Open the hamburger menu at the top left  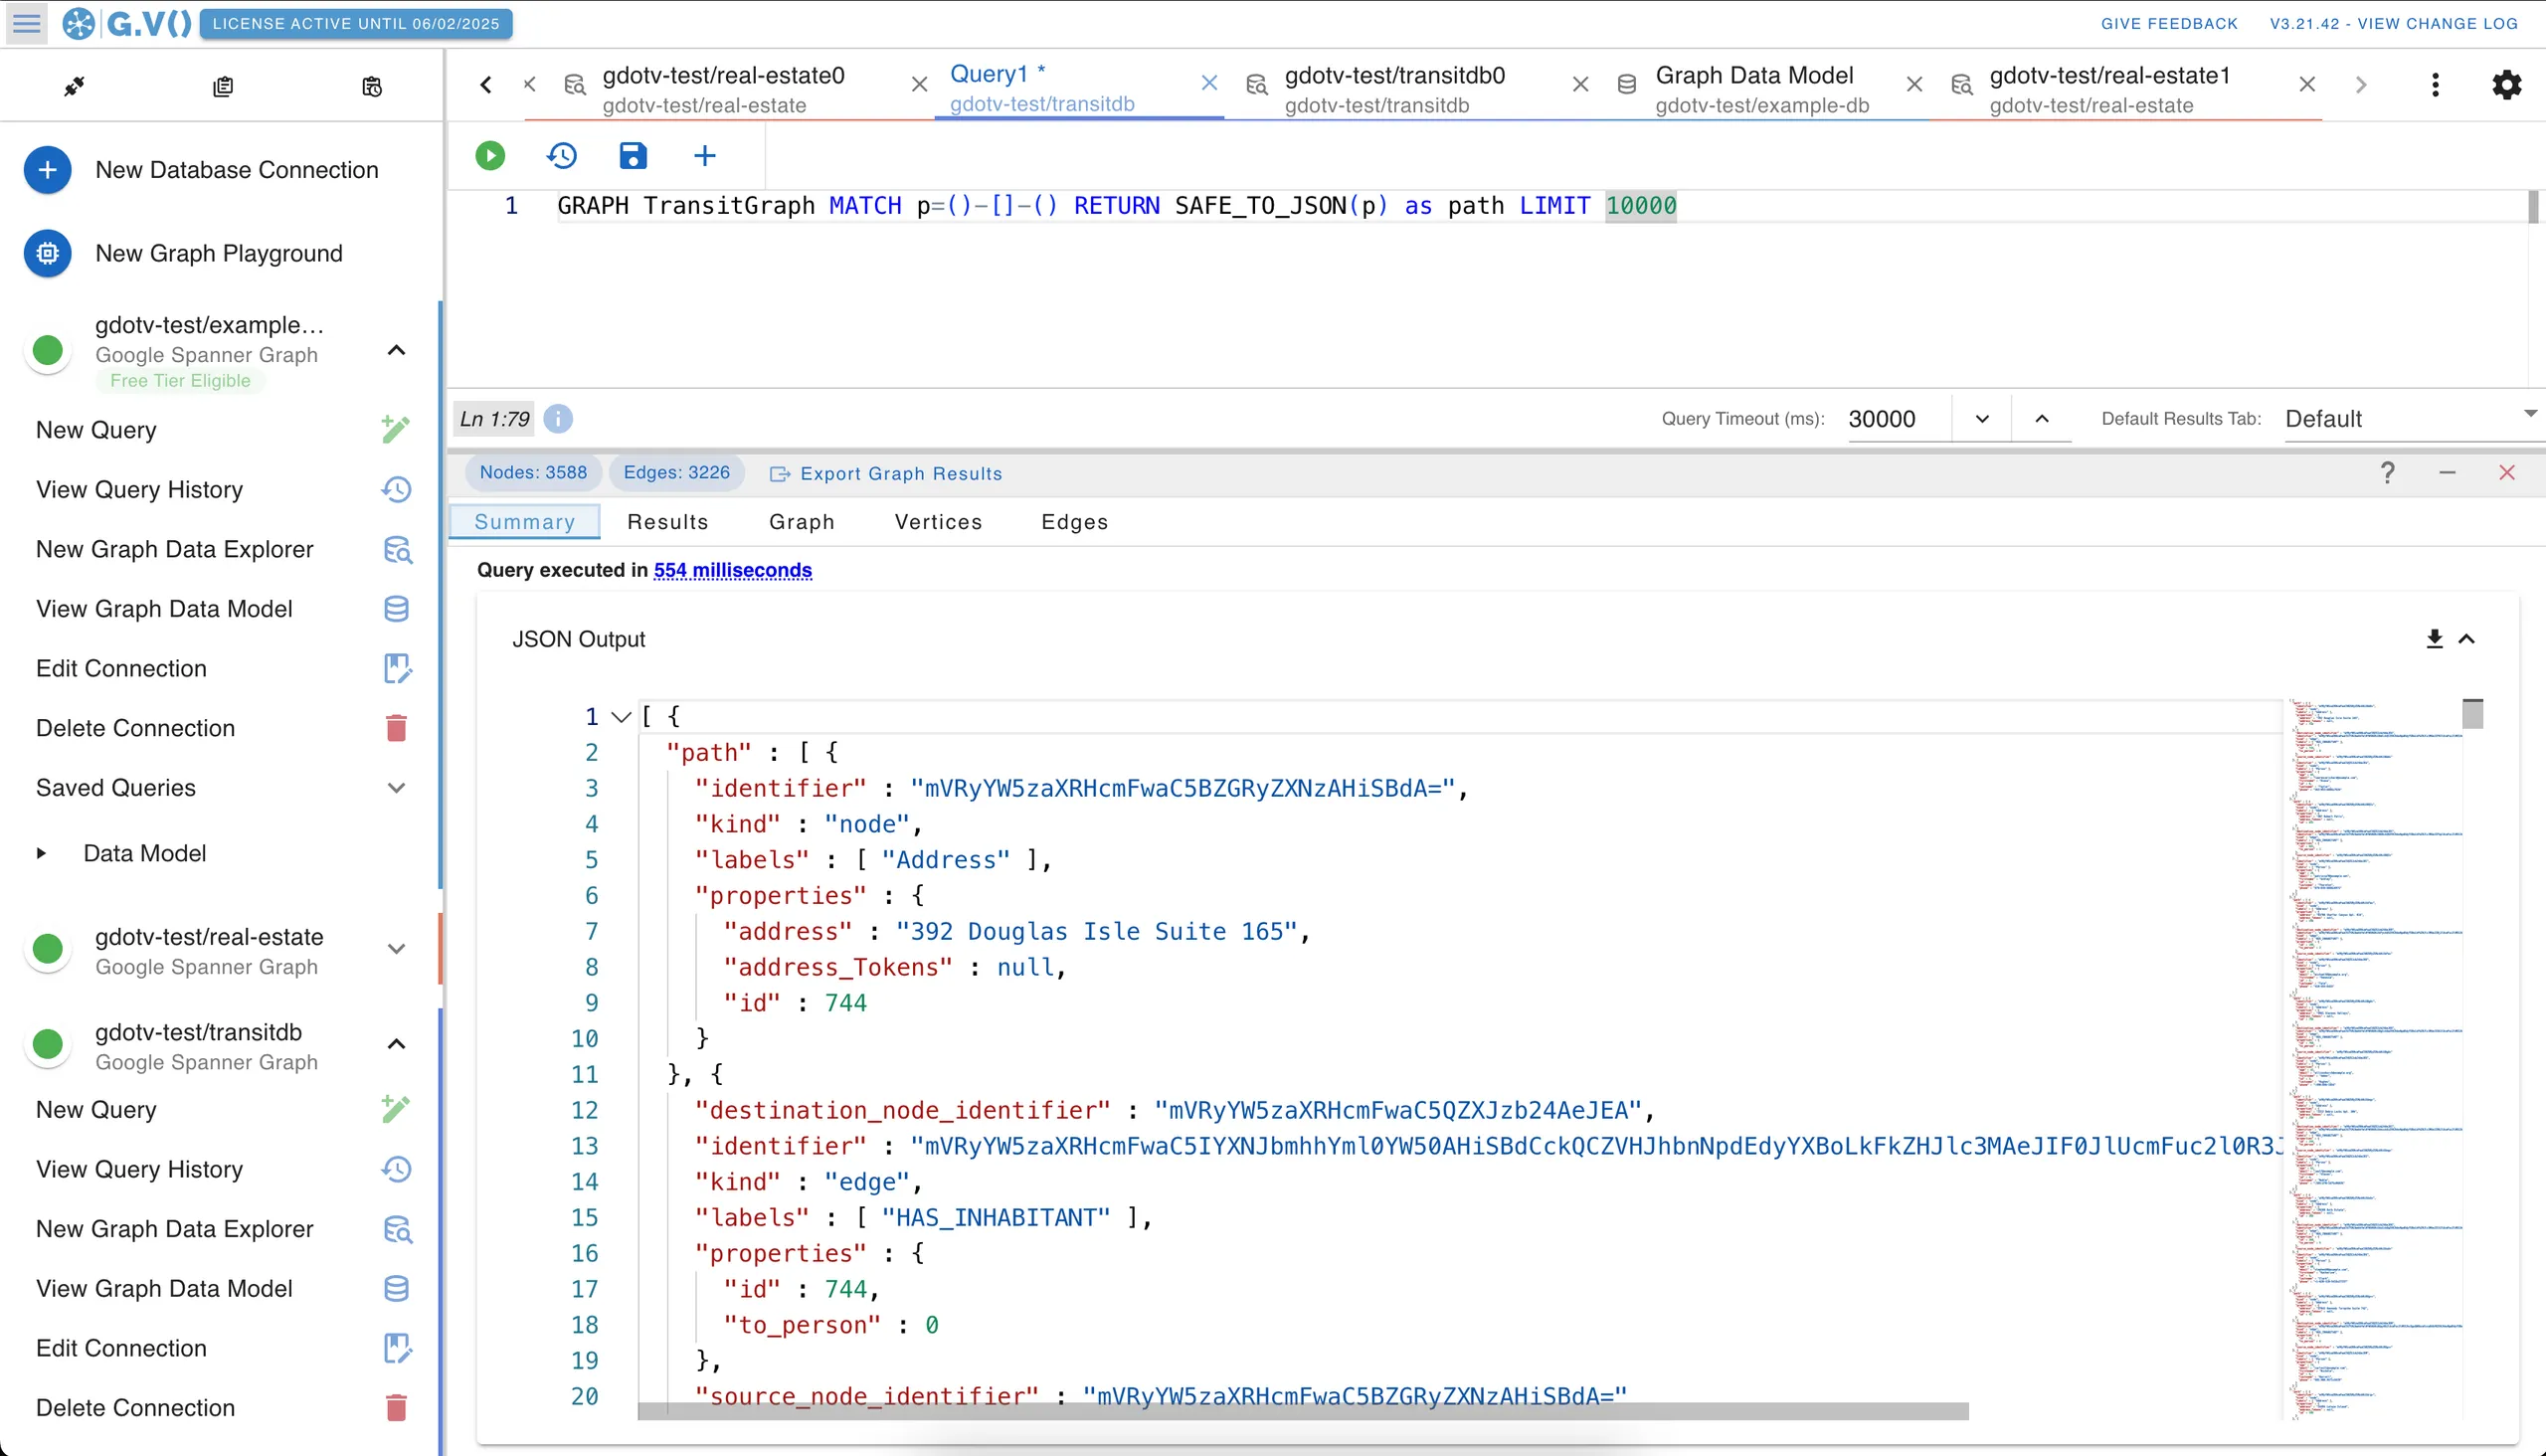(x=27, y=23)
